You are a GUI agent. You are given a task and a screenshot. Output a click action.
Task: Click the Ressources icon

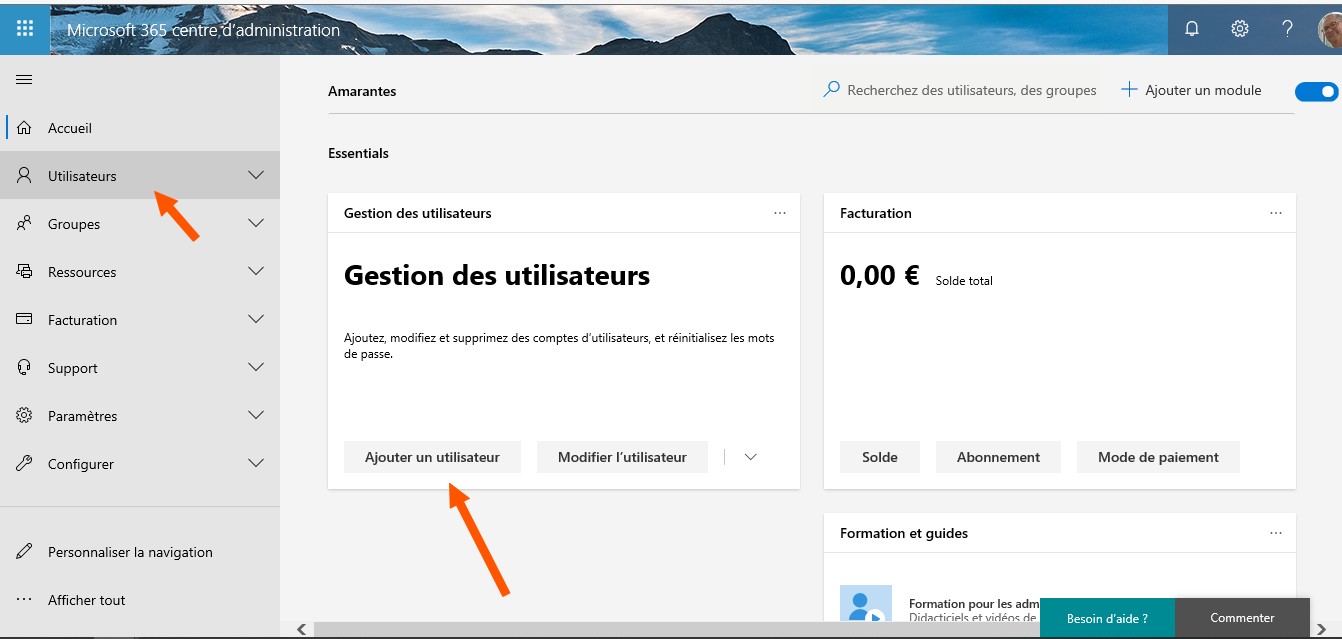tap(25, 271)
